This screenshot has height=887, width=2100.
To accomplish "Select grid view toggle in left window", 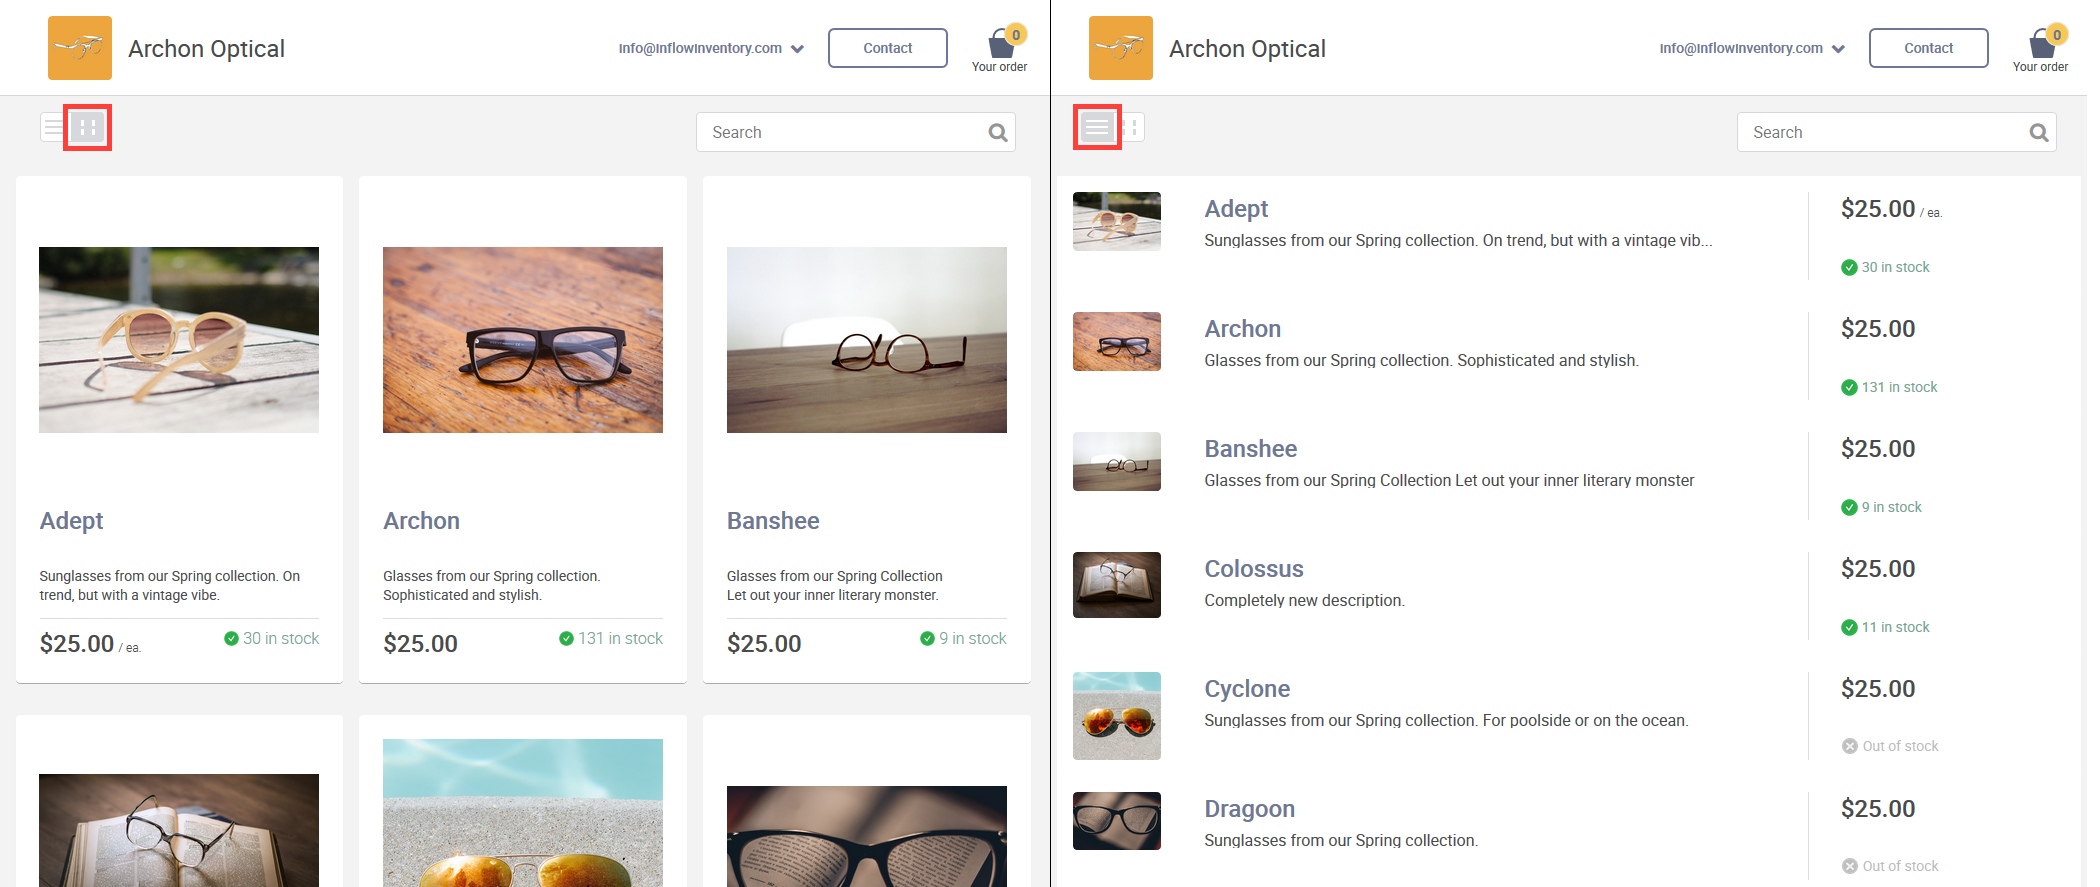I will [x=88, y=127].
